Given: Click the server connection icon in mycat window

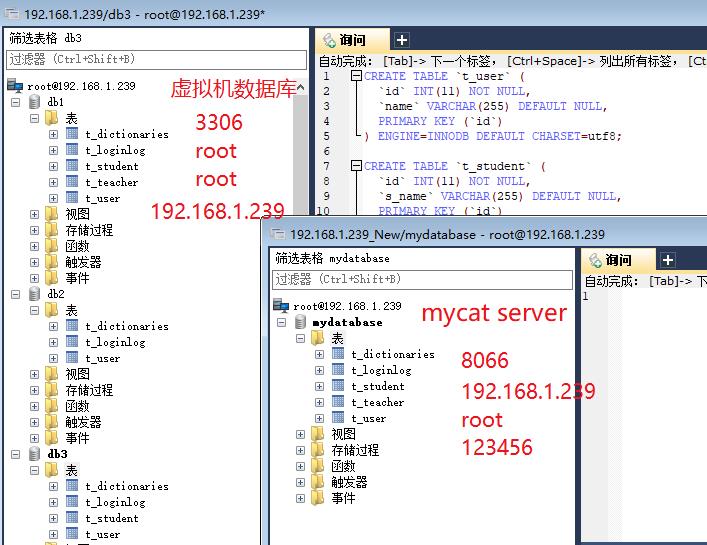Looking at the screenshot, I should click(281, 306).
